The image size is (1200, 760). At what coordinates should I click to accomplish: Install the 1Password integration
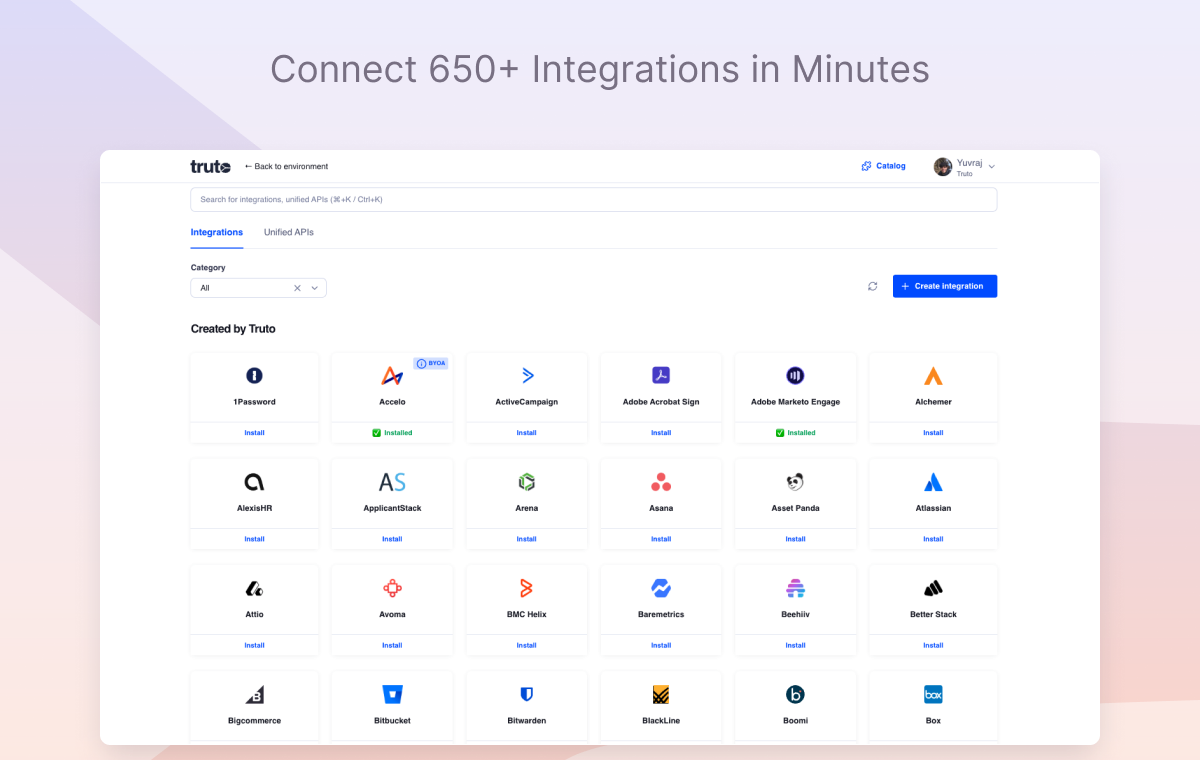tap(254, 433)
